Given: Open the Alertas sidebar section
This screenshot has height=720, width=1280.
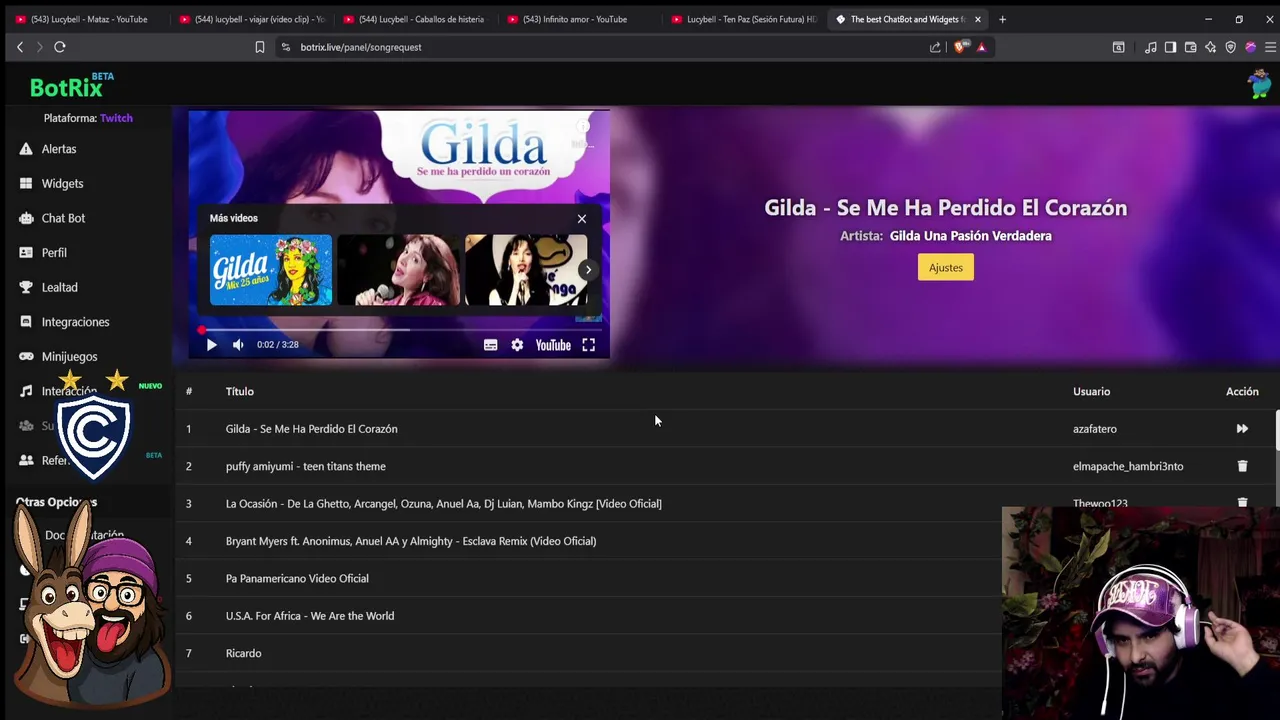Looking at the screenshot, I should click(59, 149).
